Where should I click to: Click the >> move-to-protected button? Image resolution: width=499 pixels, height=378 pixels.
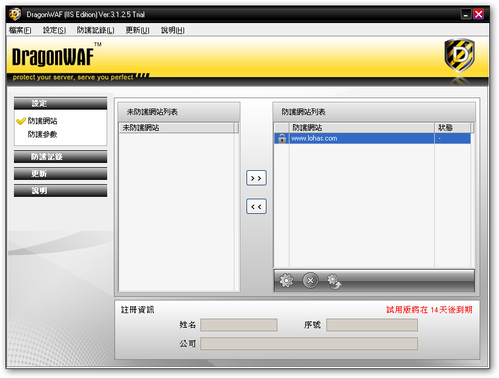coord(256,178)
